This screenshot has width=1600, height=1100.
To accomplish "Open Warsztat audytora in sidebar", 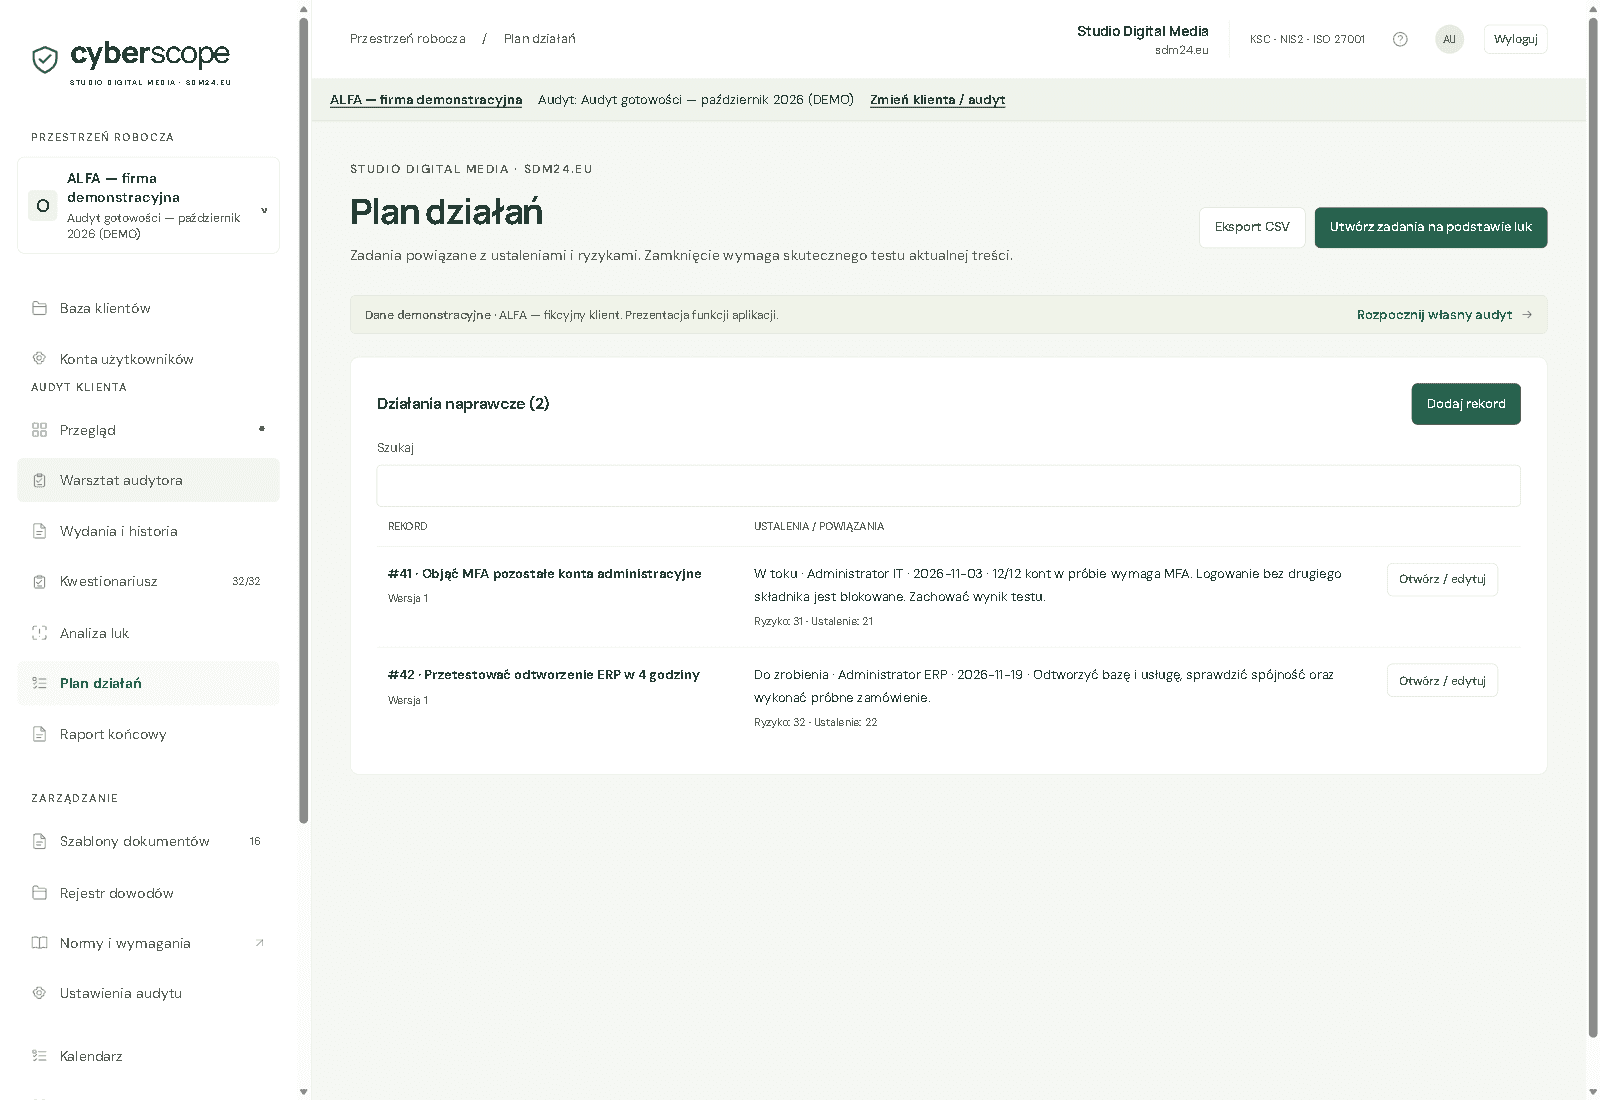I will pos(148,480).
